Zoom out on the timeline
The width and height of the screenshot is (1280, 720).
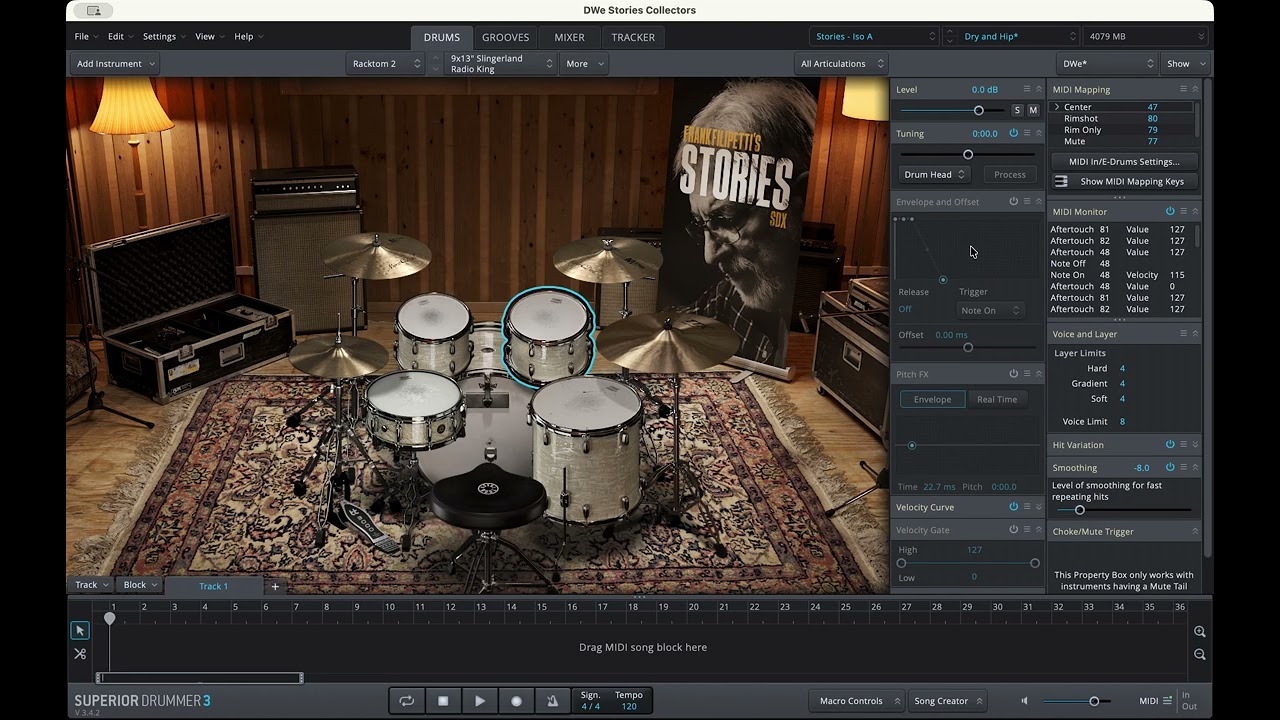pos(1200,654)
